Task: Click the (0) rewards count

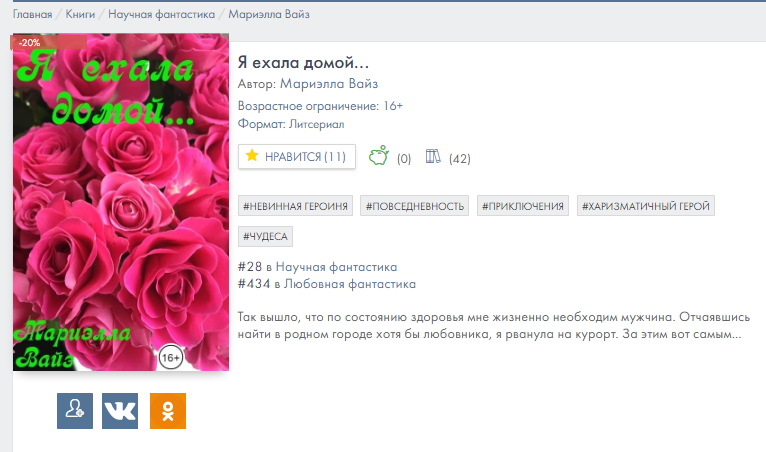Action: click(404, 159)
